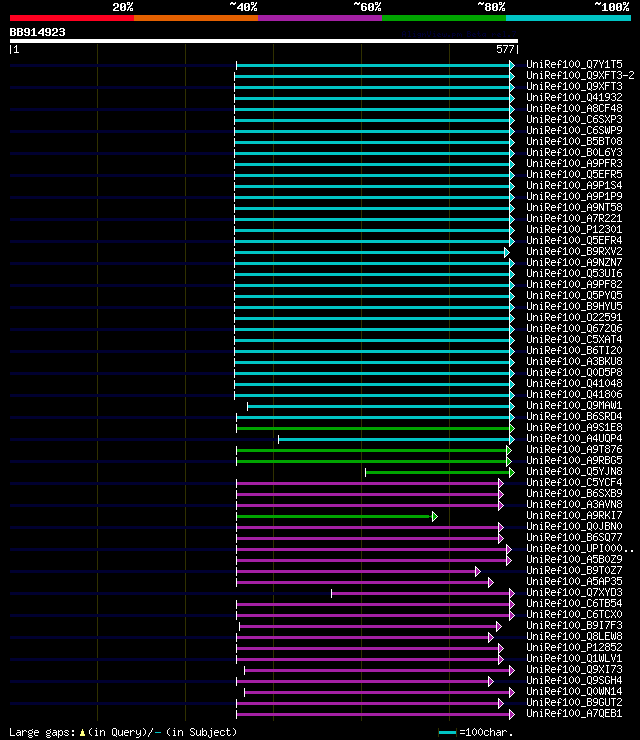
Task: Click the UniRef100_UPI000.. truncated label
Action: 580,548
